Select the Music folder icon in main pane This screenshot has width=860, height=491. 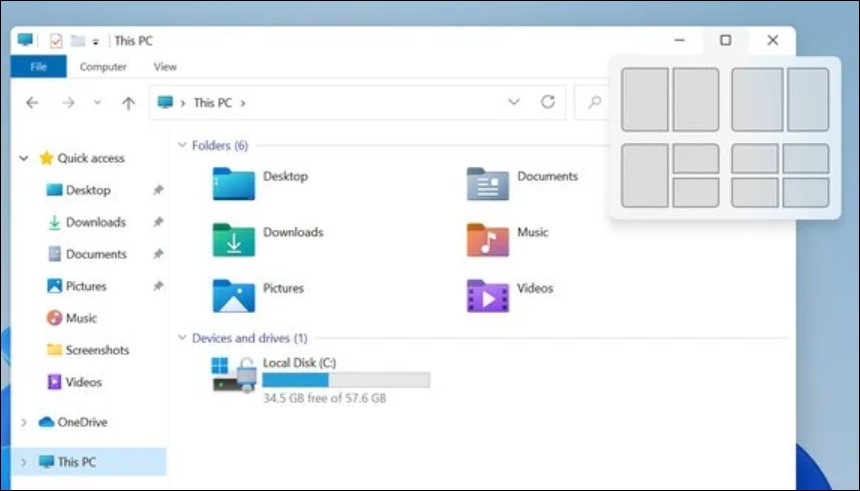(x=488, y=240)
